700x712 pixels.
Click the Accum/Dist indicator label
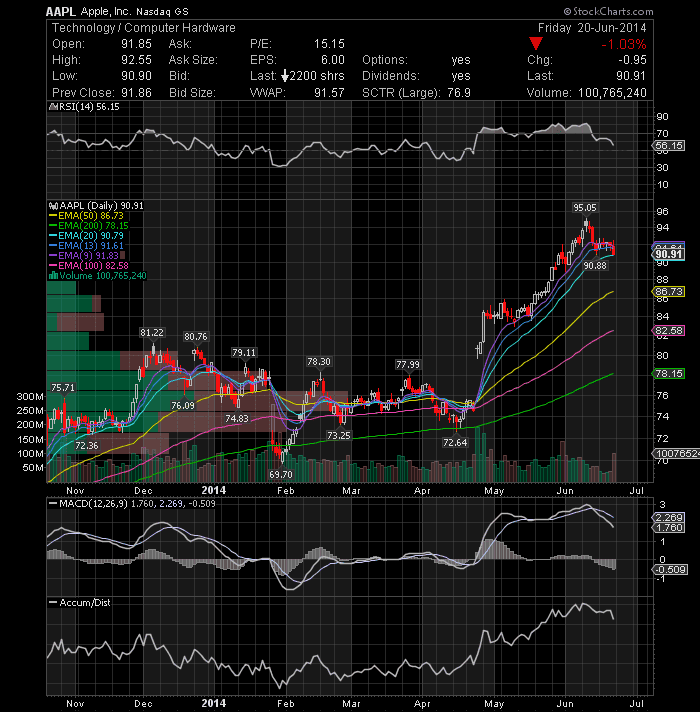pyautogui.click(x=79, y=603)
